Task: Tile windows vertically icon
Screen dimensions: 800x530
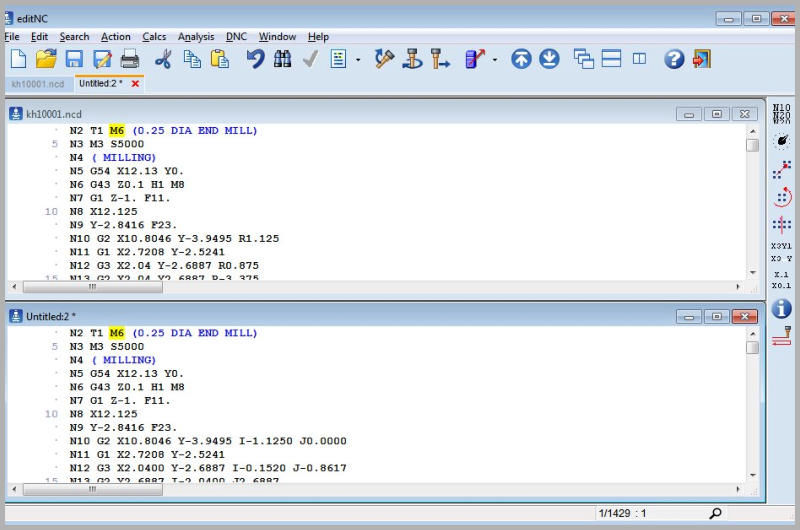Action: point(639,59)
